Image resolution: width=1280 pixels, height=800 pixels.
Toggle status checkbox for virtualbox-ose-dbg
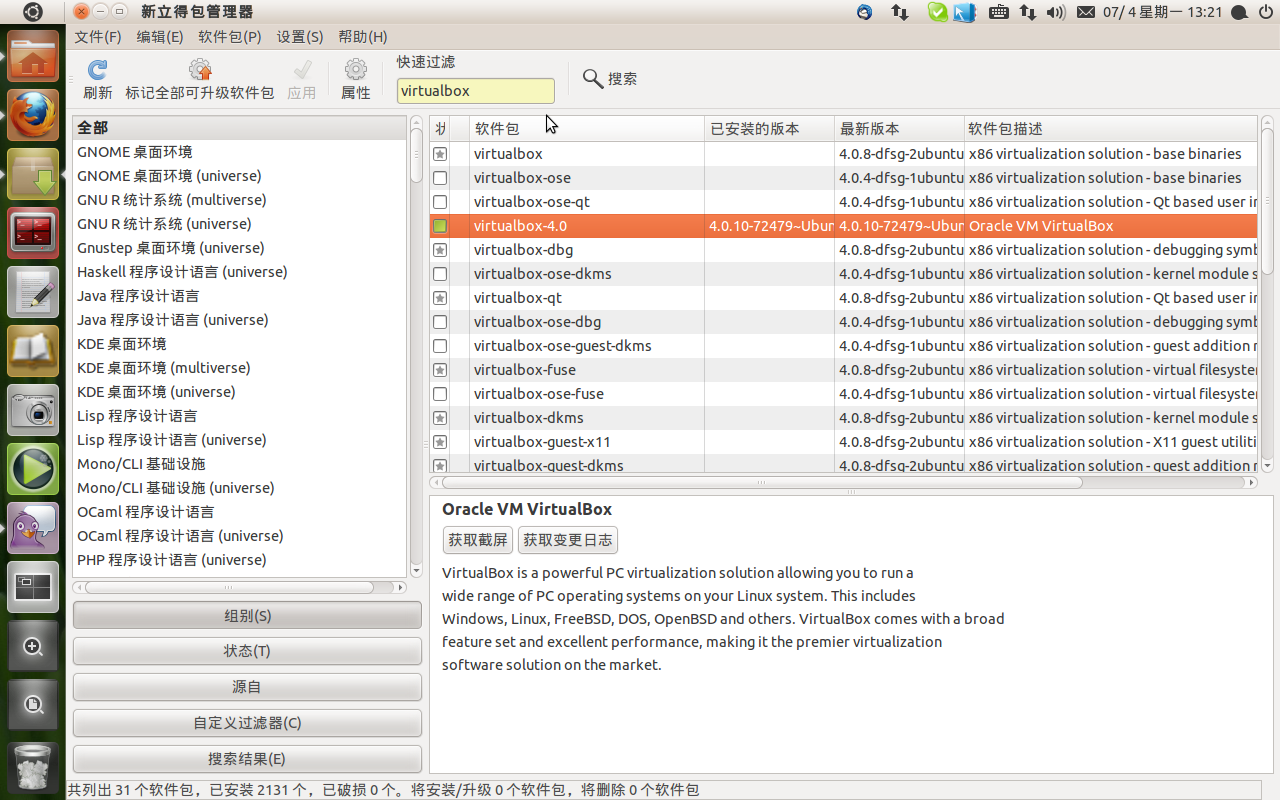click(440, 322)
